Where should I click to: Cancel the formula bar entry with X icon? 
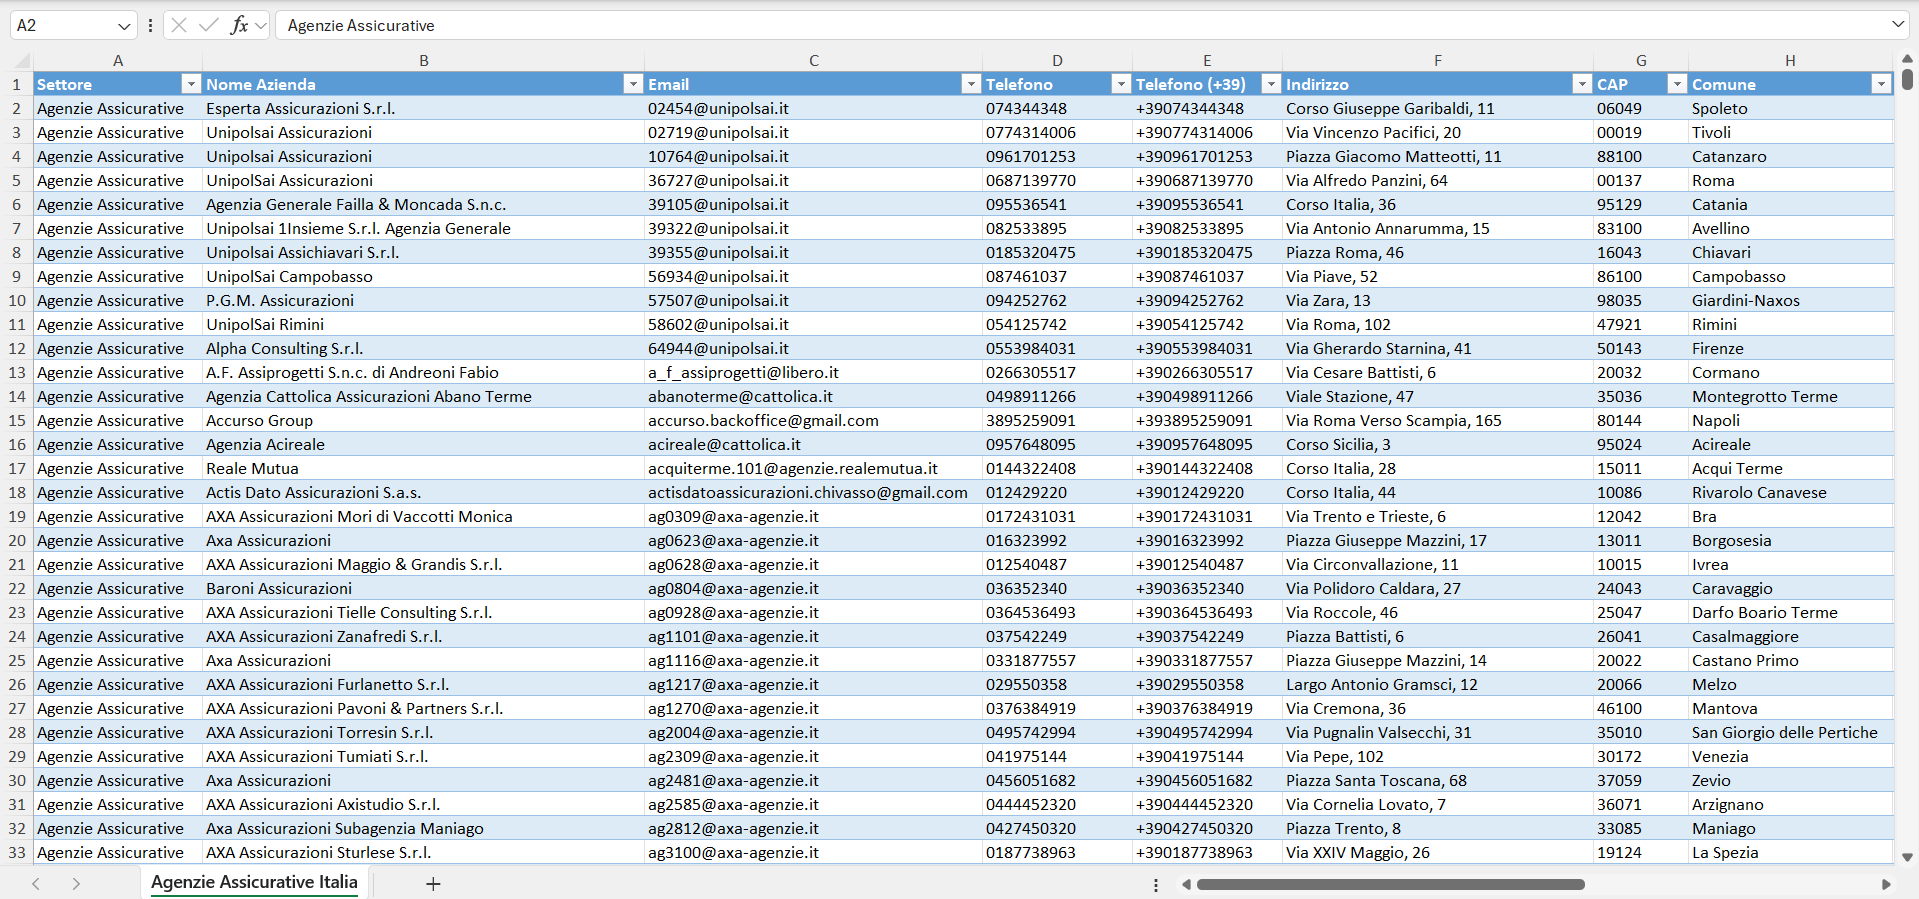click(x=179, y=25)
